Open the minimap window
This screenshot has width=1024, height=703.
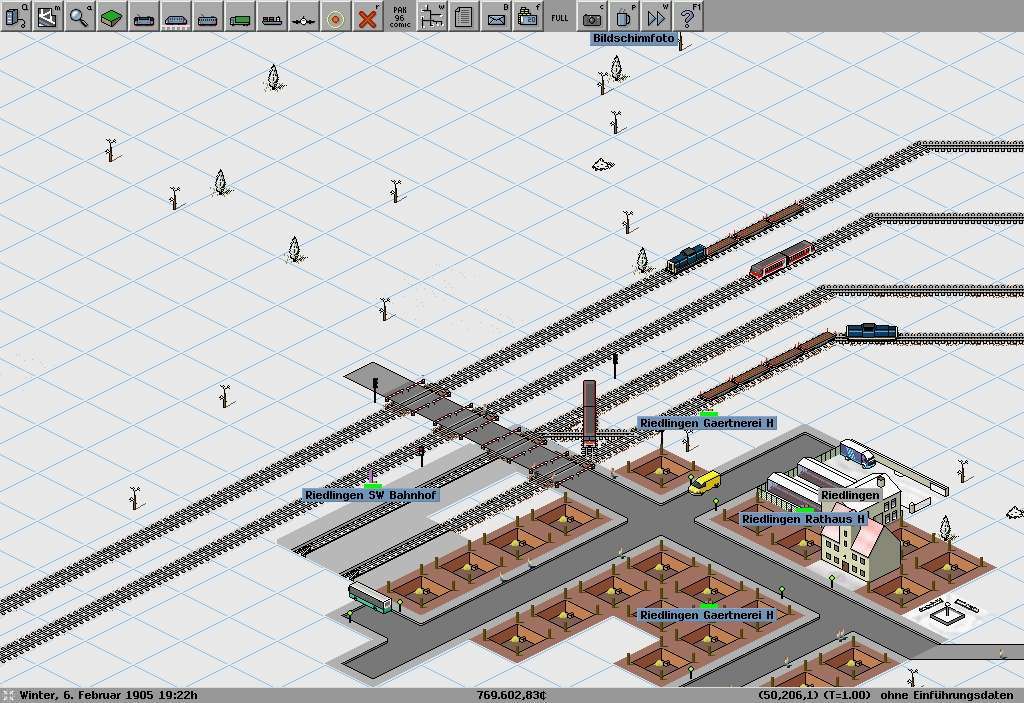48,16
